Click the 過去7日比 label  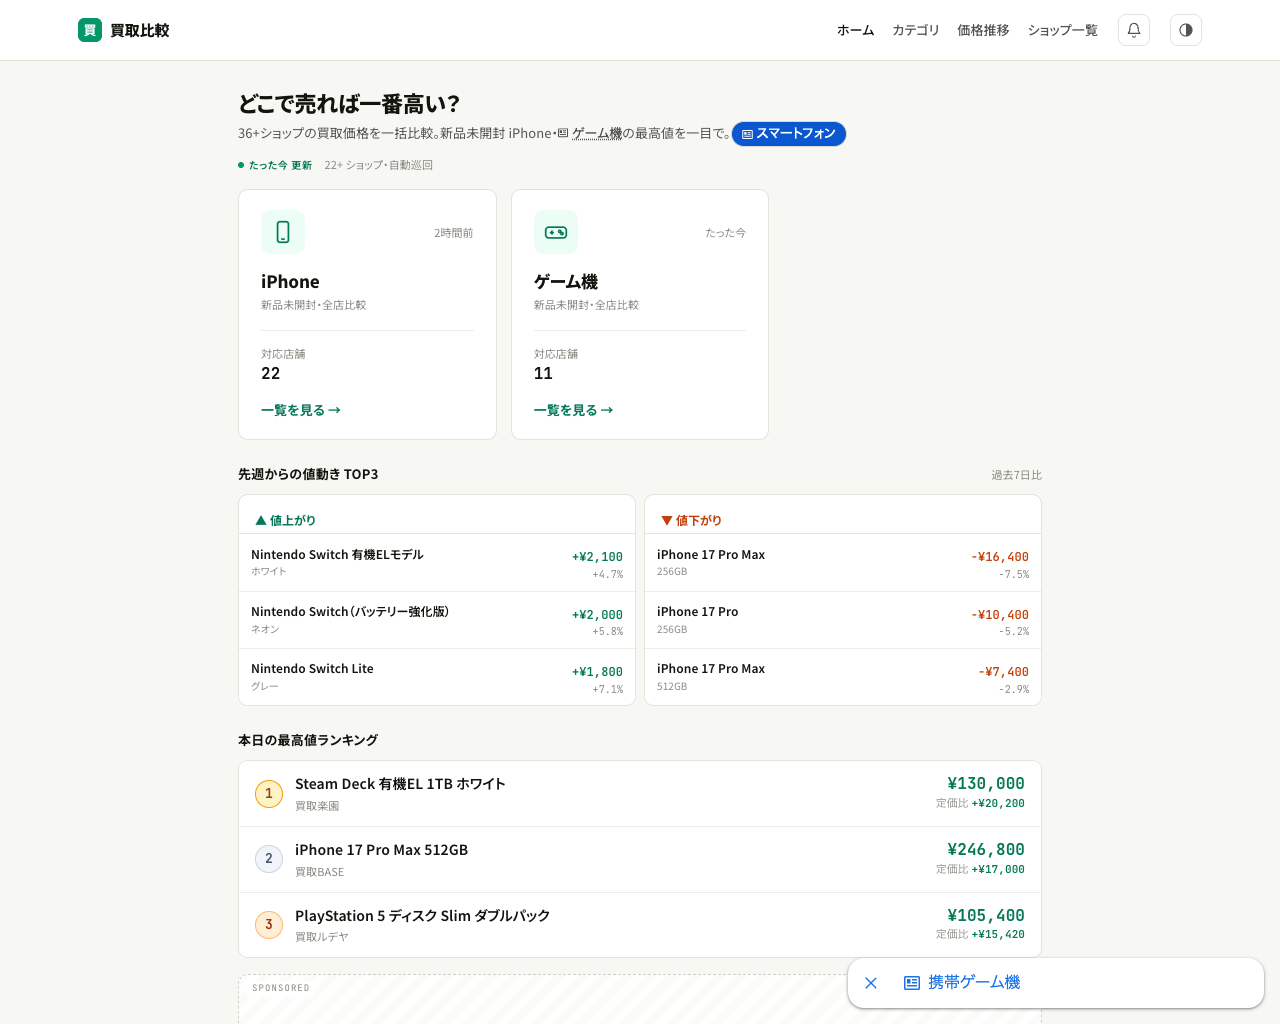tap(1016, 475)
